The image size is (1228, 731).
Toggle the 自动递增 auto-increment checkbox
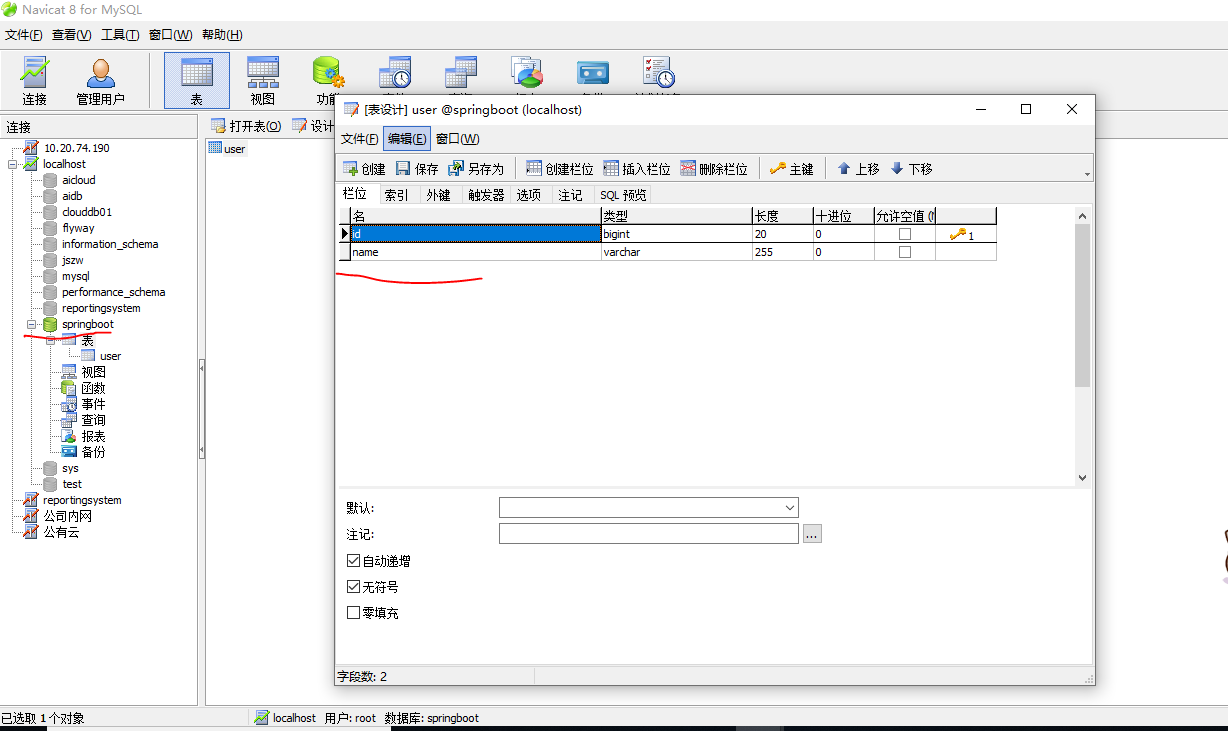click(353, 561)
